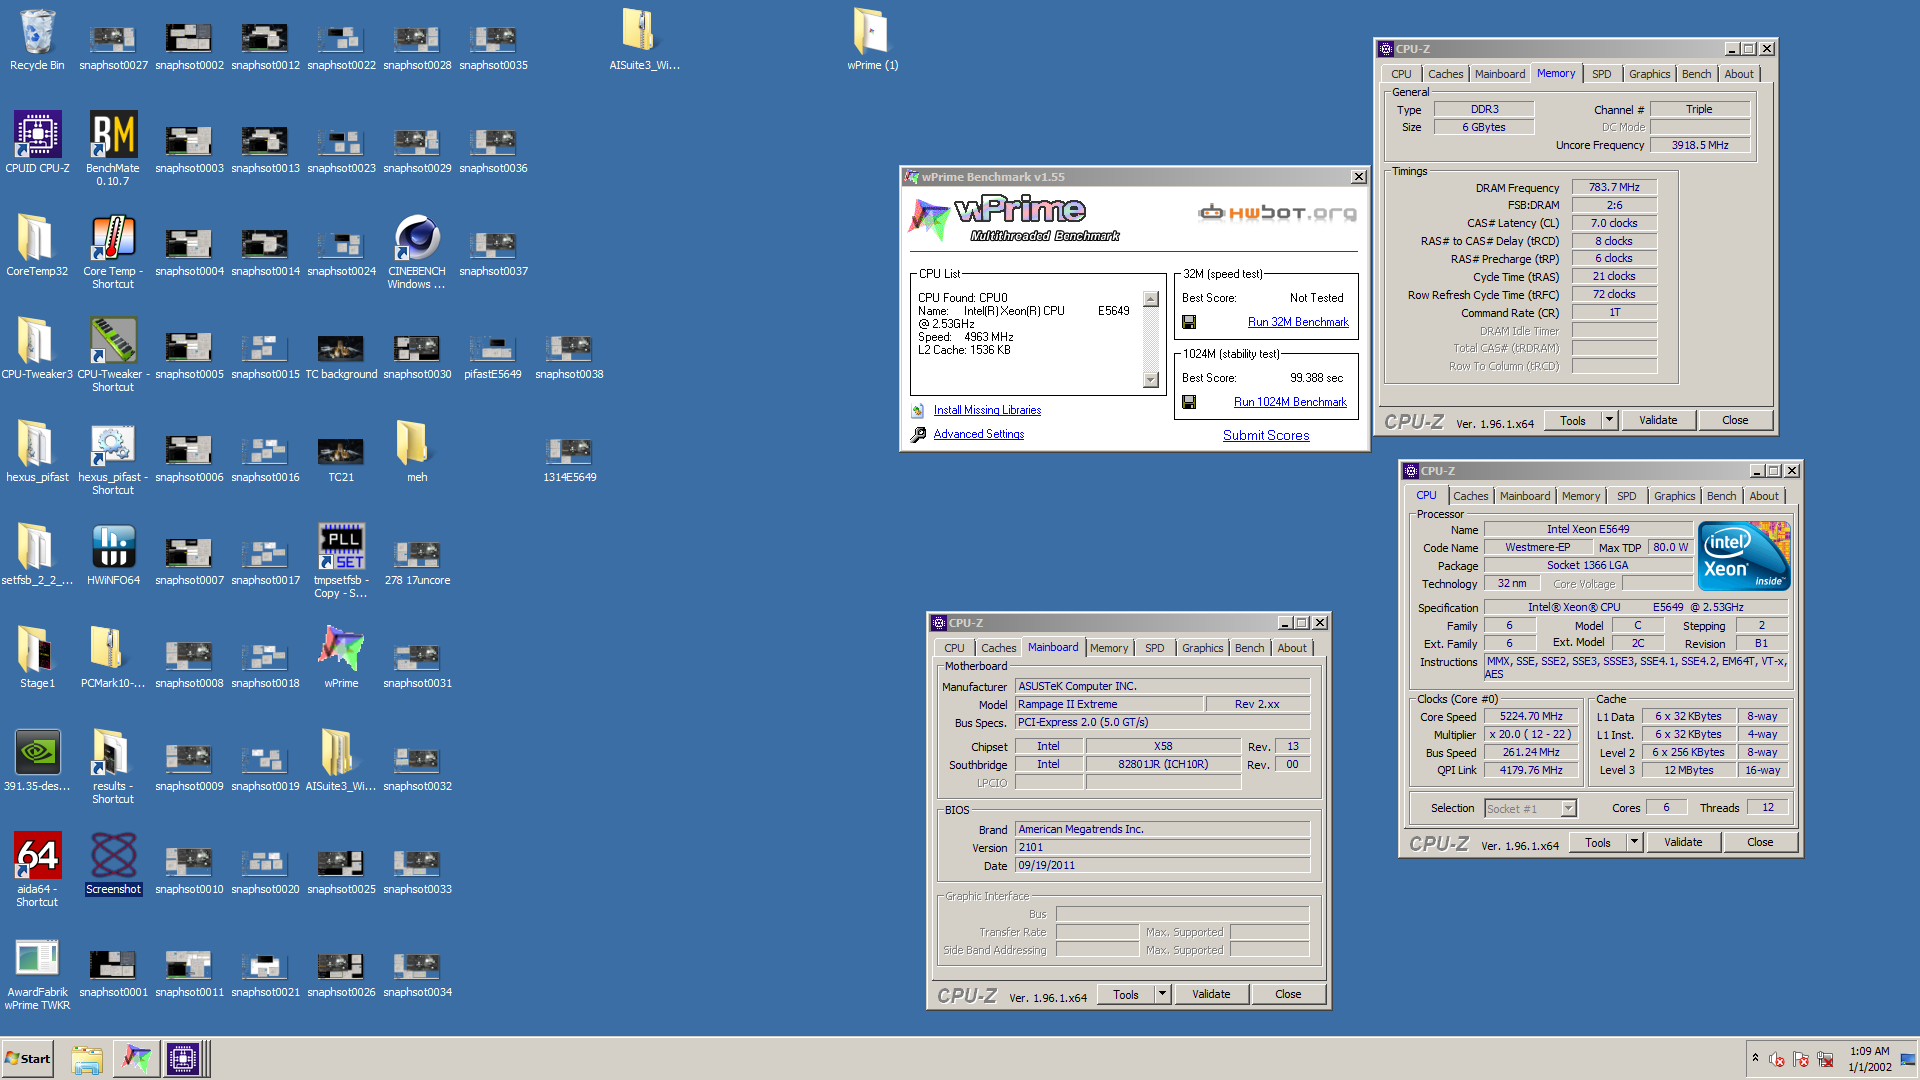Select About tab in Mainboard CPU-Z window

click(x=1292, y=648)
